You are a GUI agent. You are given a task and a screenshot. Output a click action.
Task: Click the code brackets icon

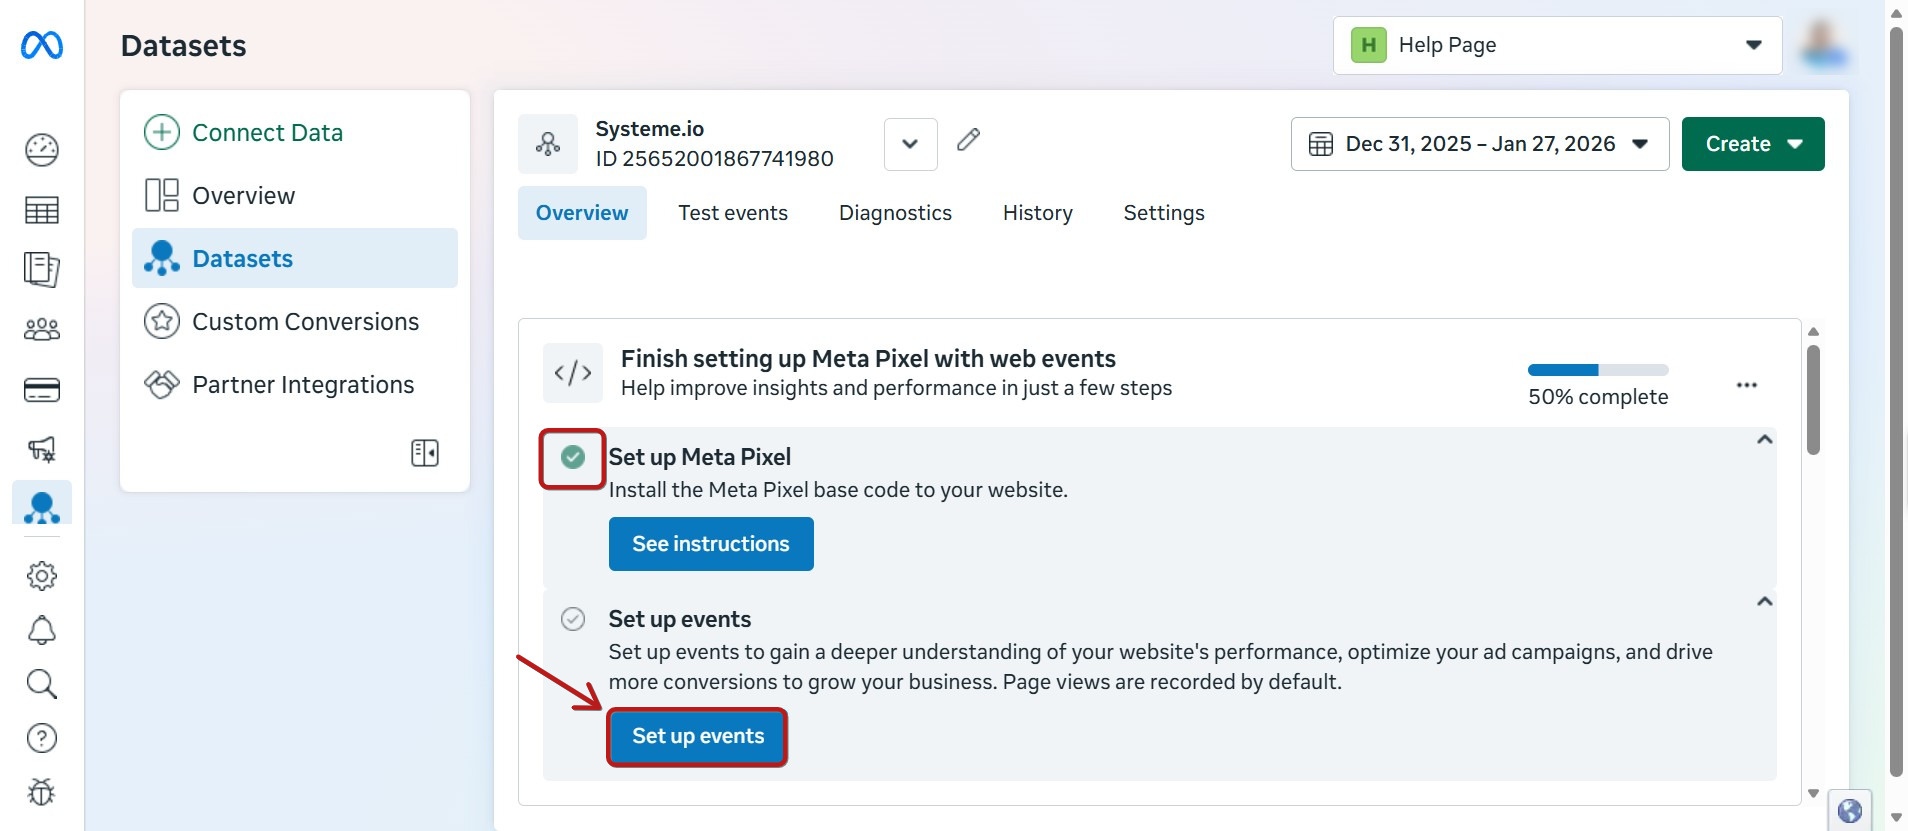[x=573, y=373]
